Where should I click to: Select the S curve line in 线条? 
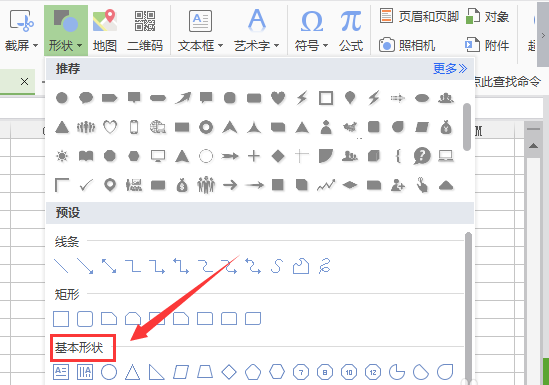tap(277, 266)
